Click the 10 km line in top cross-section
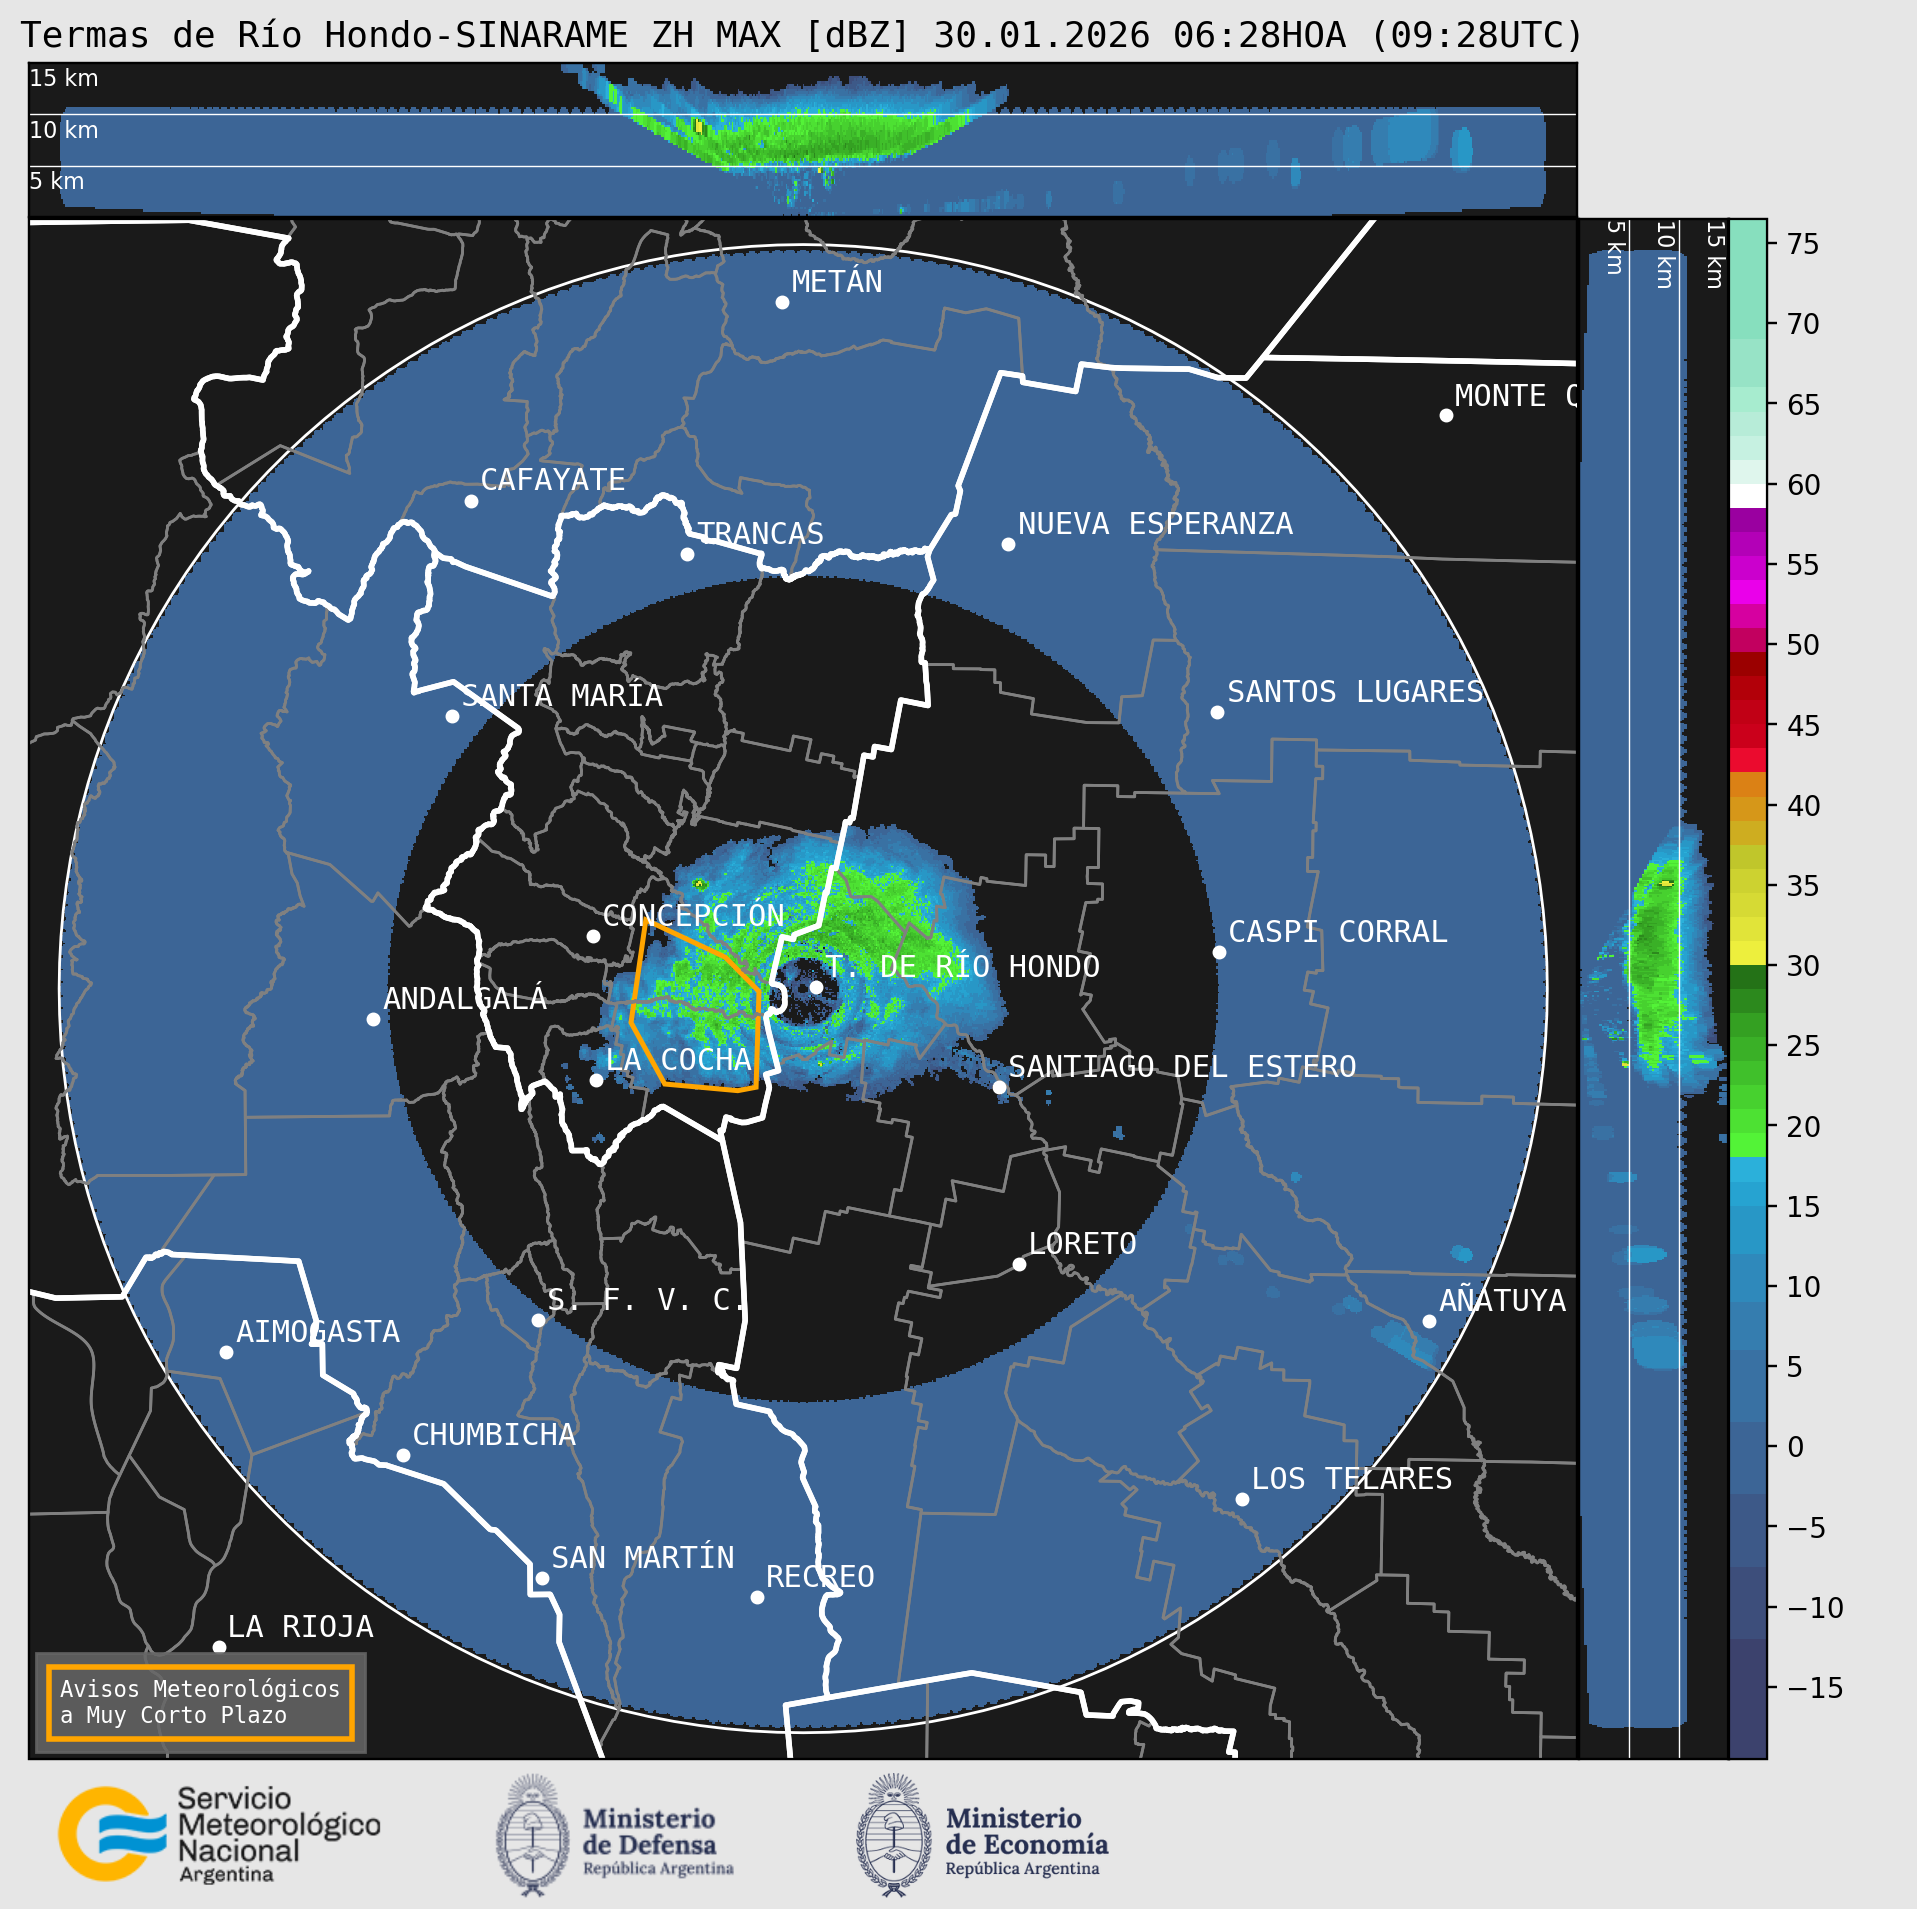This screenshot has height=1909, width=1917. (x=802, y=114)
